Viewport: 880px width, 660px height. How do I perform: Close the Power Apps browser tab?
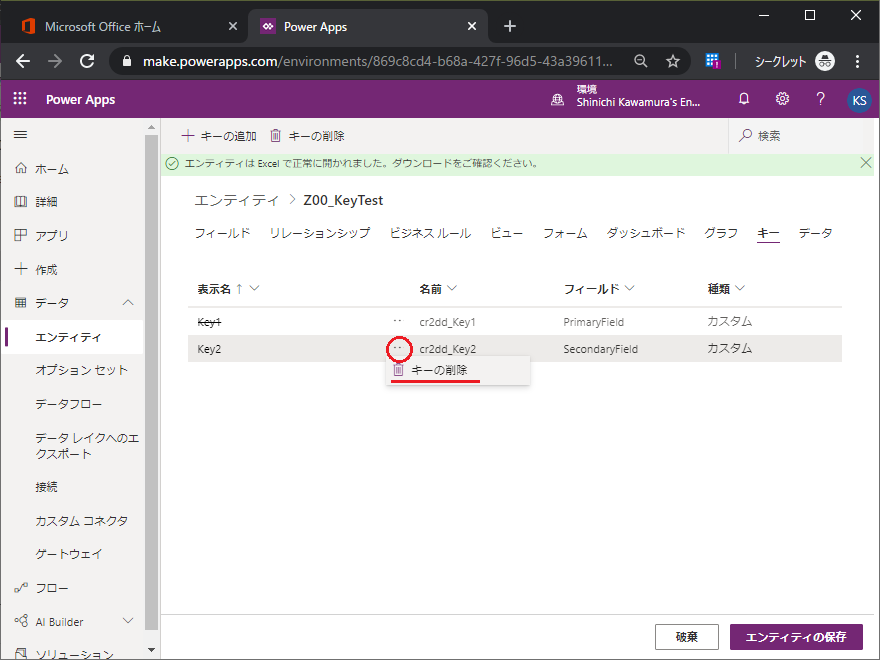point(472,26)
